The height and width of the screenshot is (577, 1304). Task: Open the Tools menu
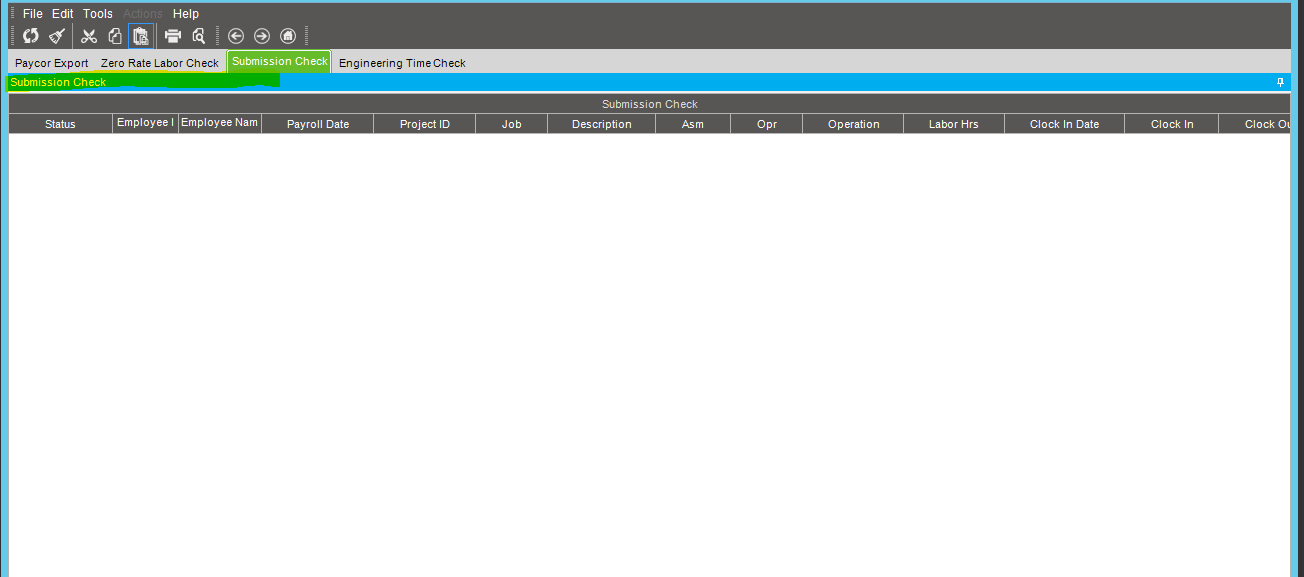(x=98, y=14)
